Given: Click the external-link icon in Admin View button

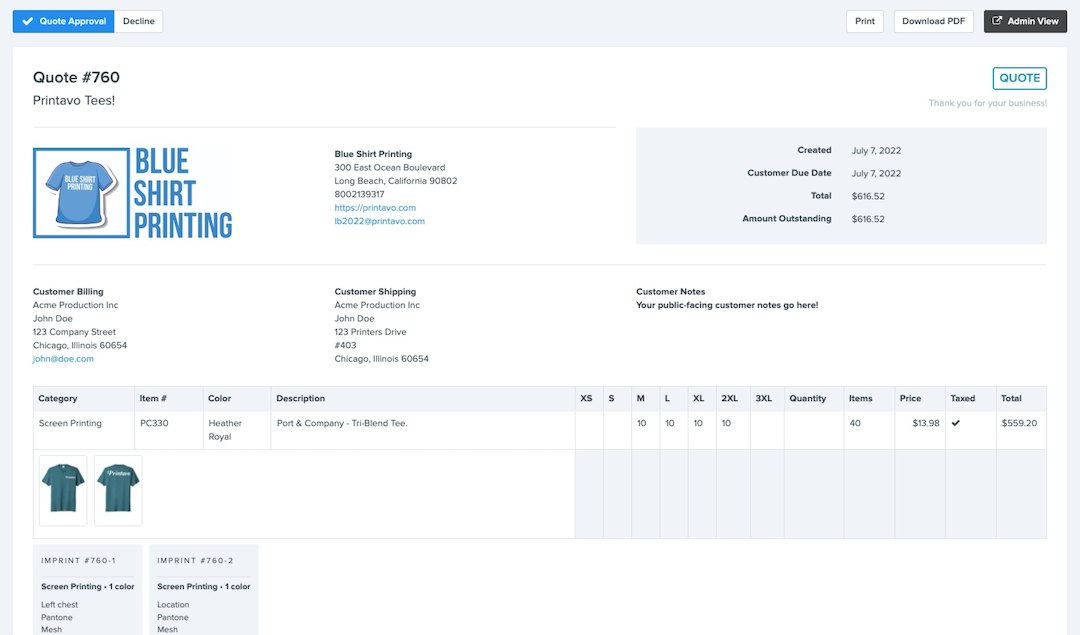Looking at the screenshot, I should click(x=999, y=20).
